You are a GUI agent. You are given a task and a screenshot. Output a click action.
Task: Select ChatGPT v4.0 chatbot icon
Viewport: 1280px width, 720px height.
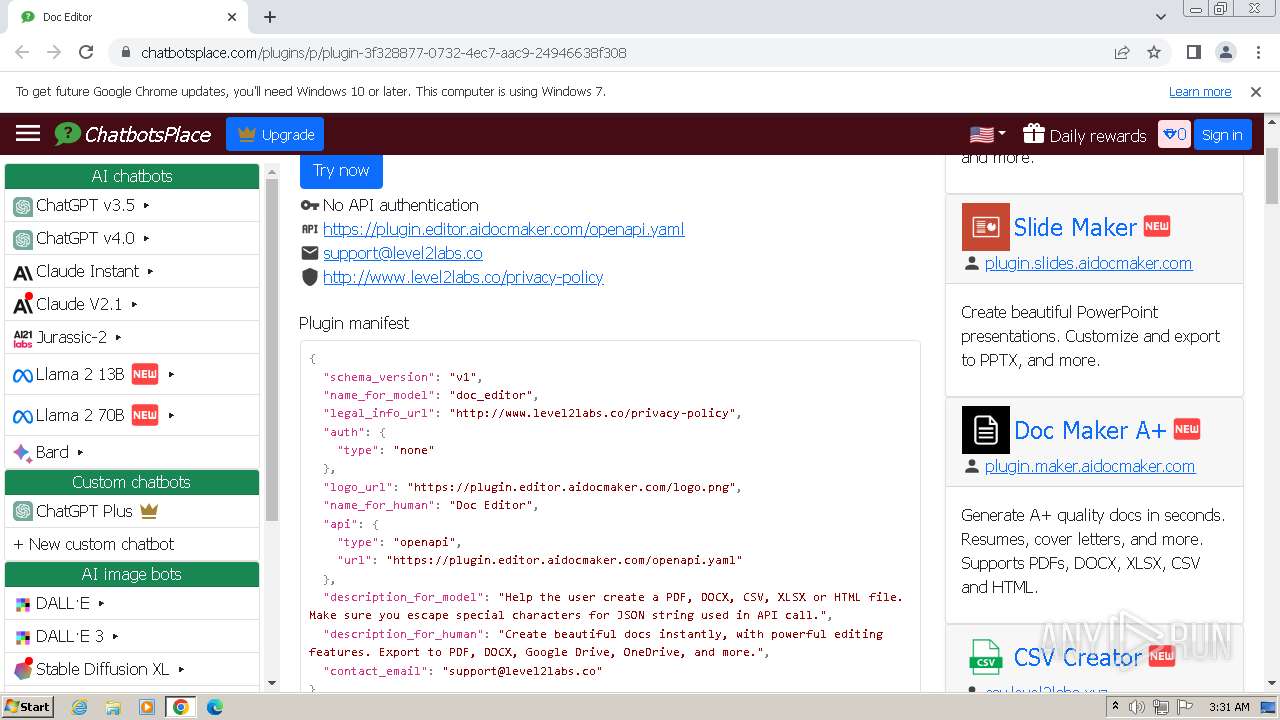pos(23,239)
